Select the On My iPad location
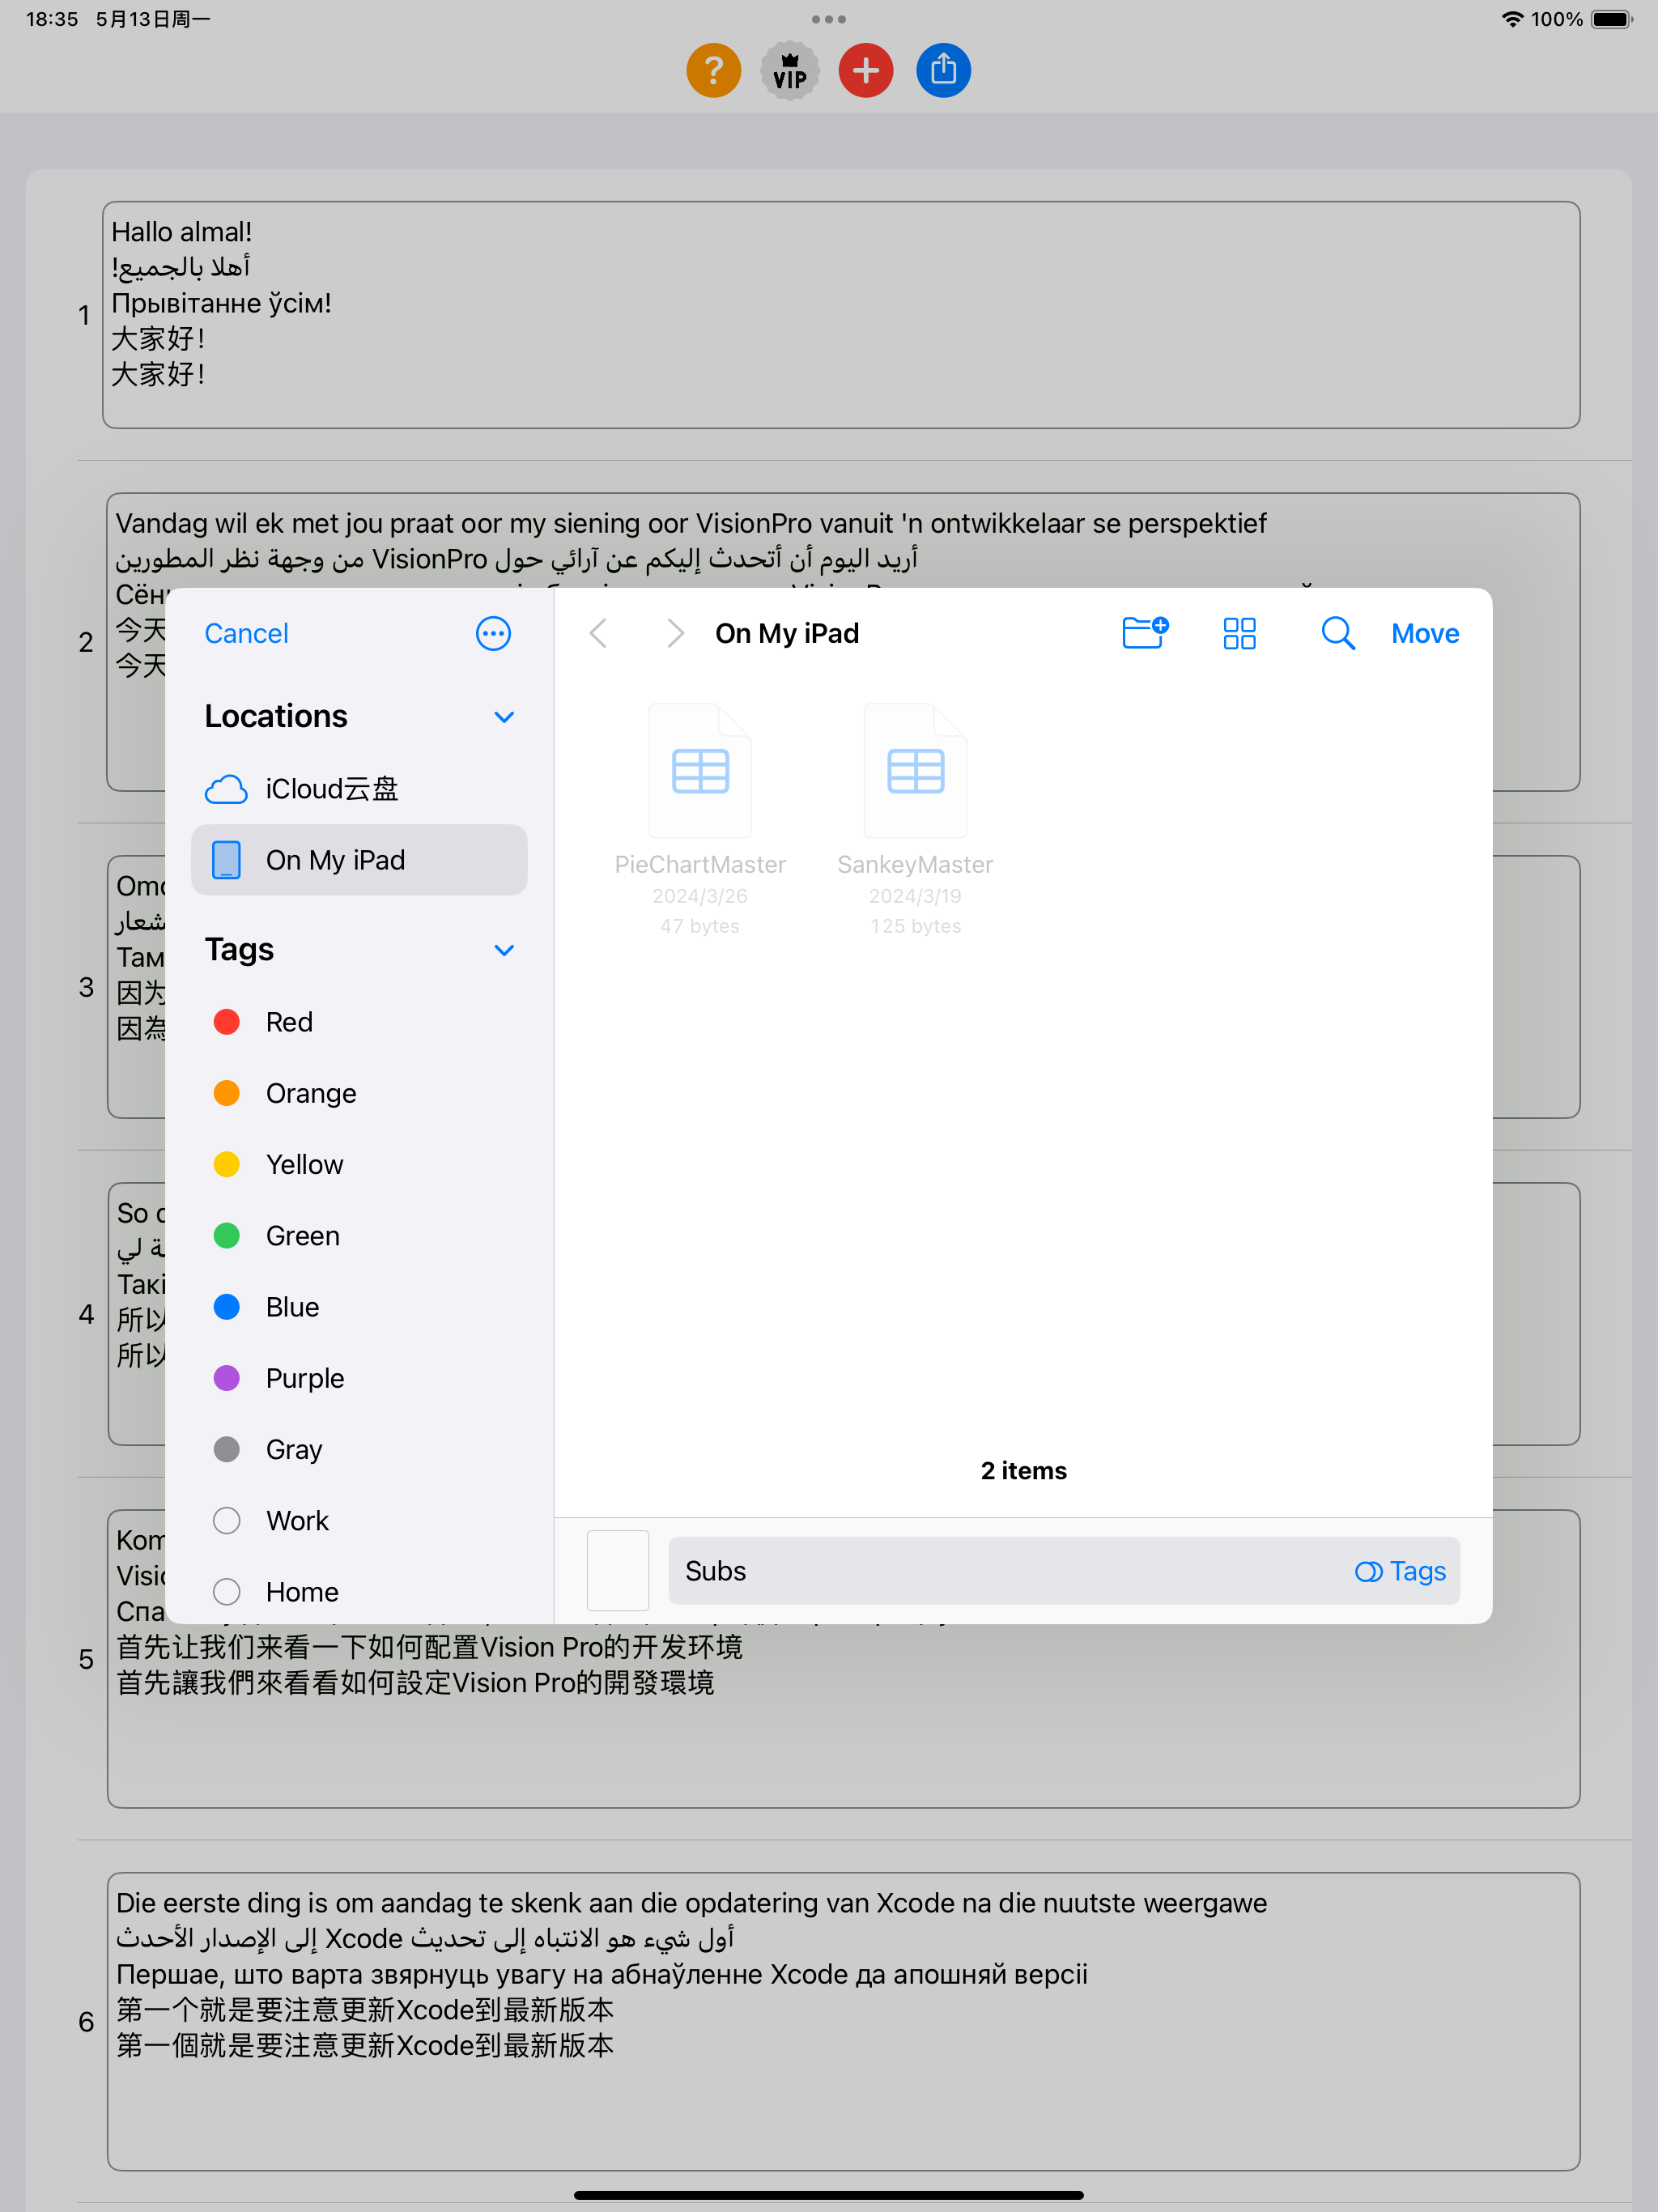Screen dimensions: 1658x2212 pyautogui.click(x=359, y=860)
